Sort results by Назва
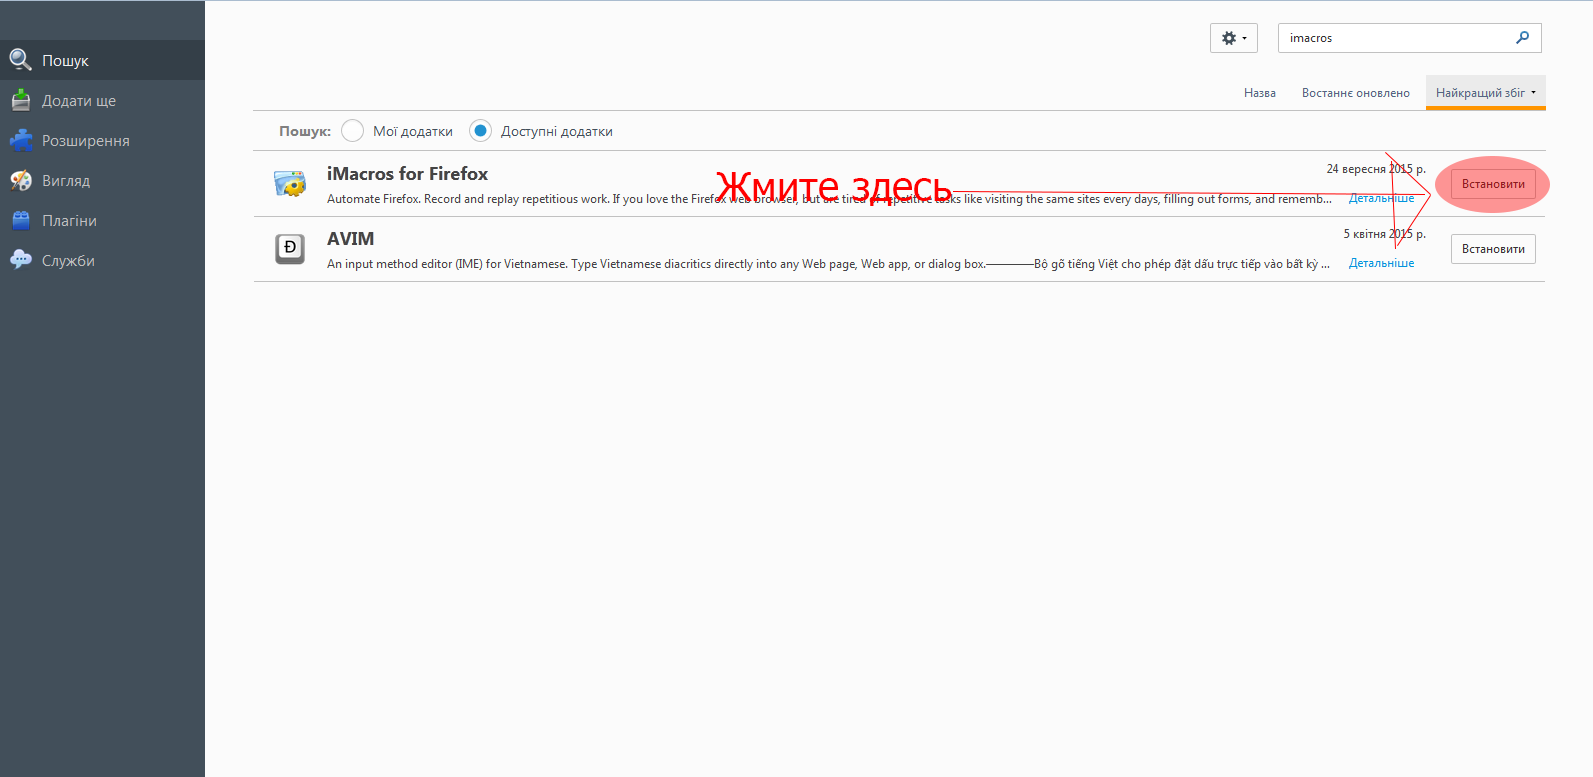Viewport: 1593px width, 777px height. pos(1260,93)
